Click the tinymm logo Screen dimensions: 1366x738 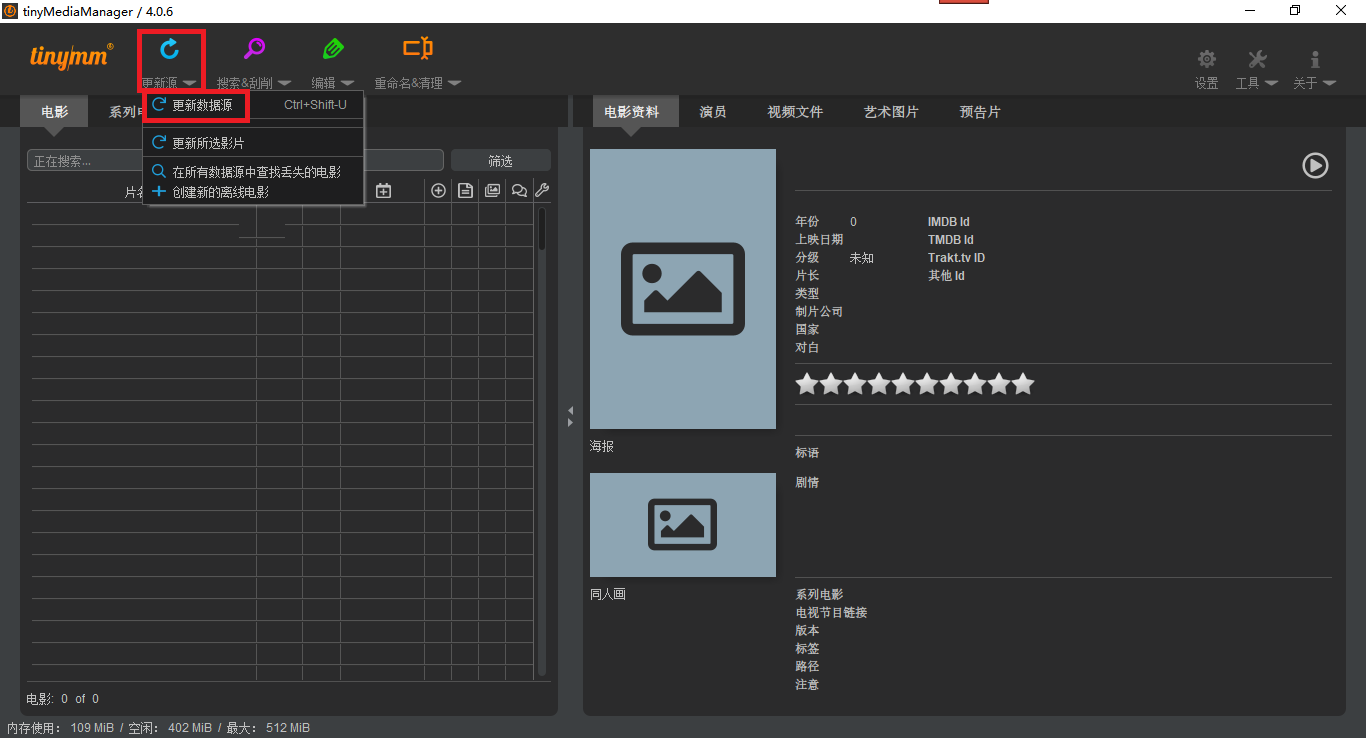coord(72,57)
